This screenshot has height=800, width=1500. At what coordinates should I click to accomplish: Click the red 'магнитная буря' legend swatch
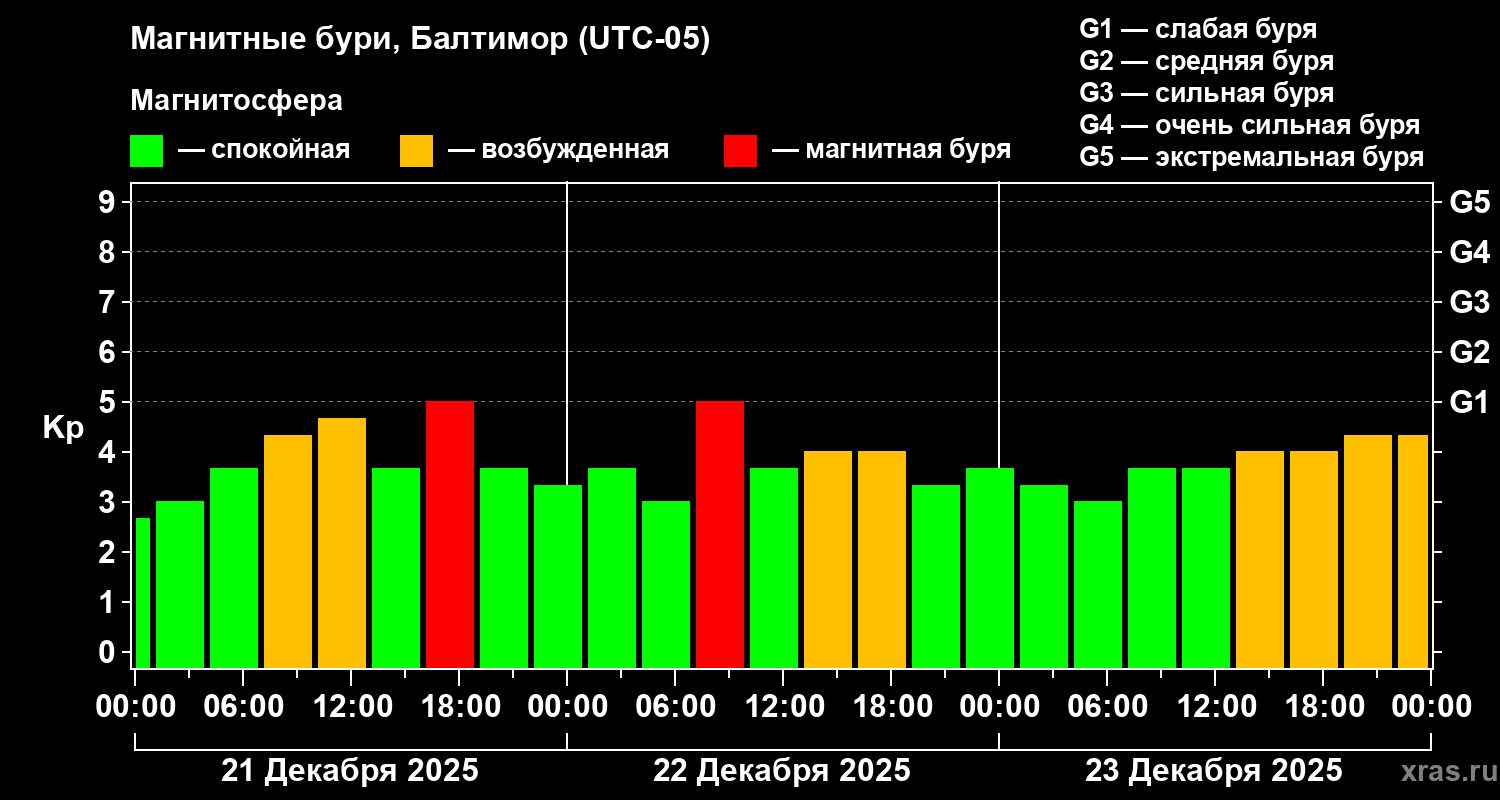740,150
